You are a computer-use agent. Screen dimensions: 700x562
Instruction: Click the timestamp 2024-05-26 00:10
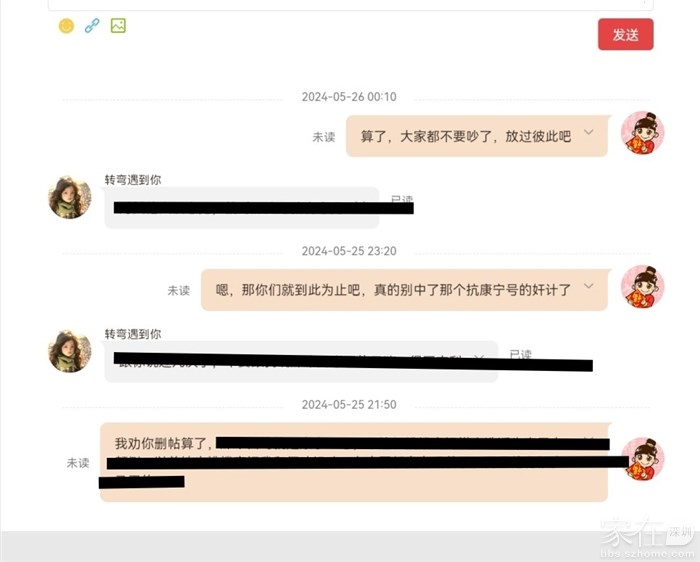coord(349,97)
